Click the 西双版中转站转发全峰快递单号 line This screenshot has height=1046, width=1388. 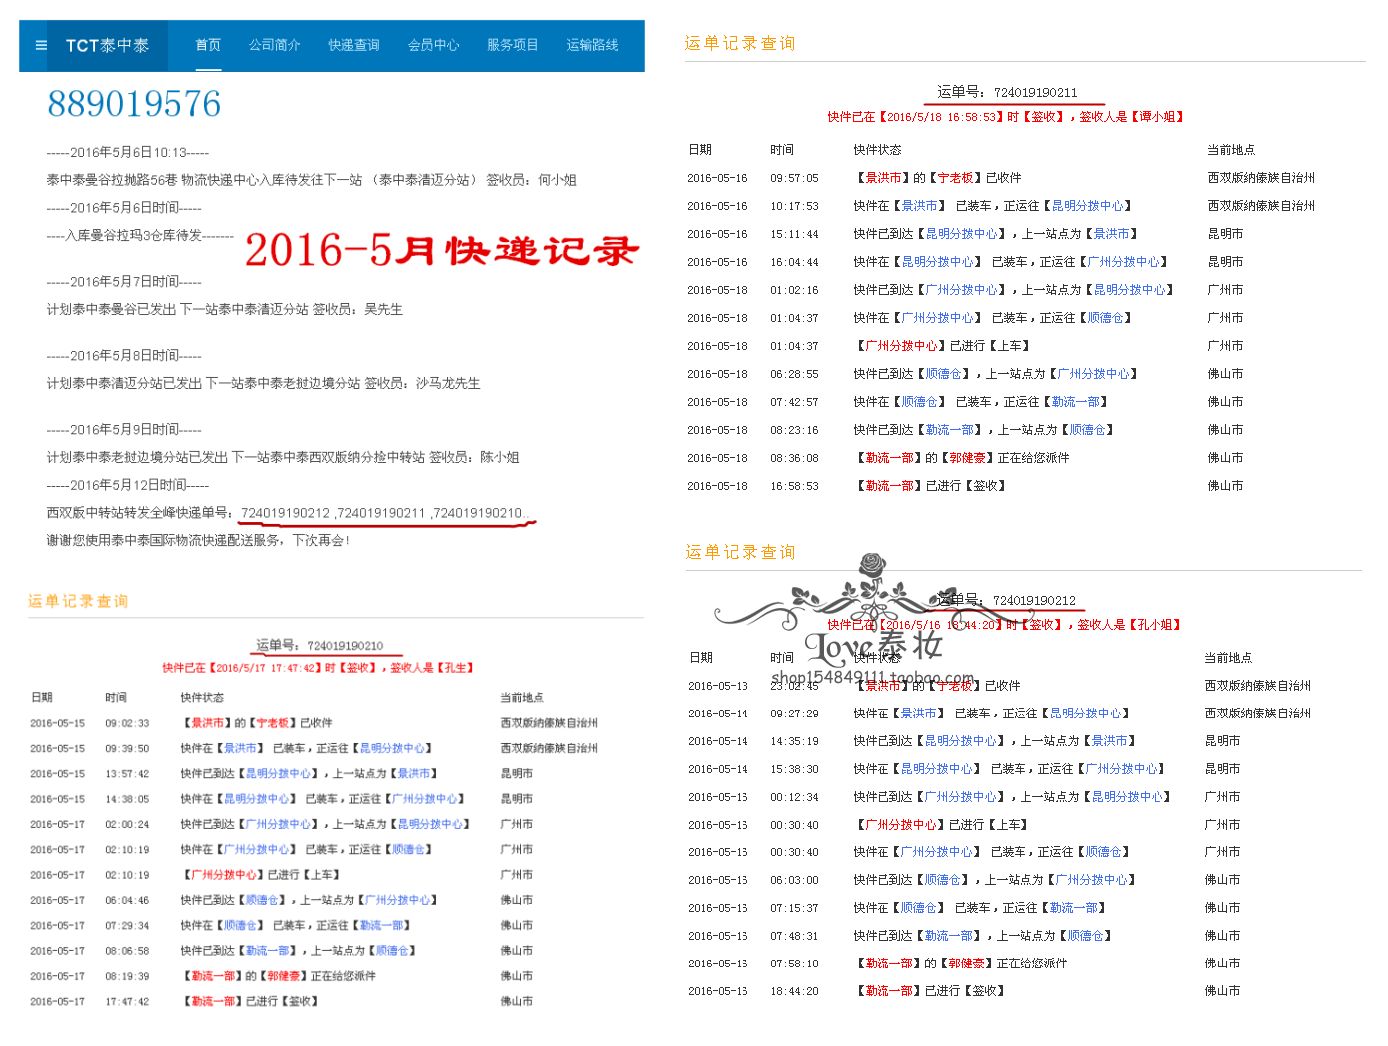click(288, 513)
